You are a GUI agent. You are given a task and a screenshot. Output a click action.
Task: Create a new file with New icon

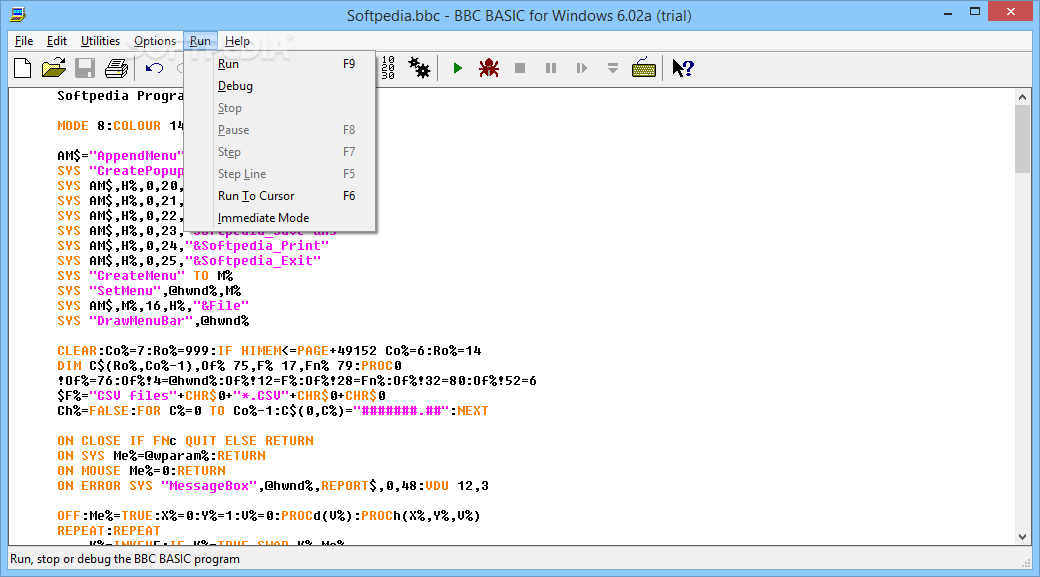tap(23, 68)
